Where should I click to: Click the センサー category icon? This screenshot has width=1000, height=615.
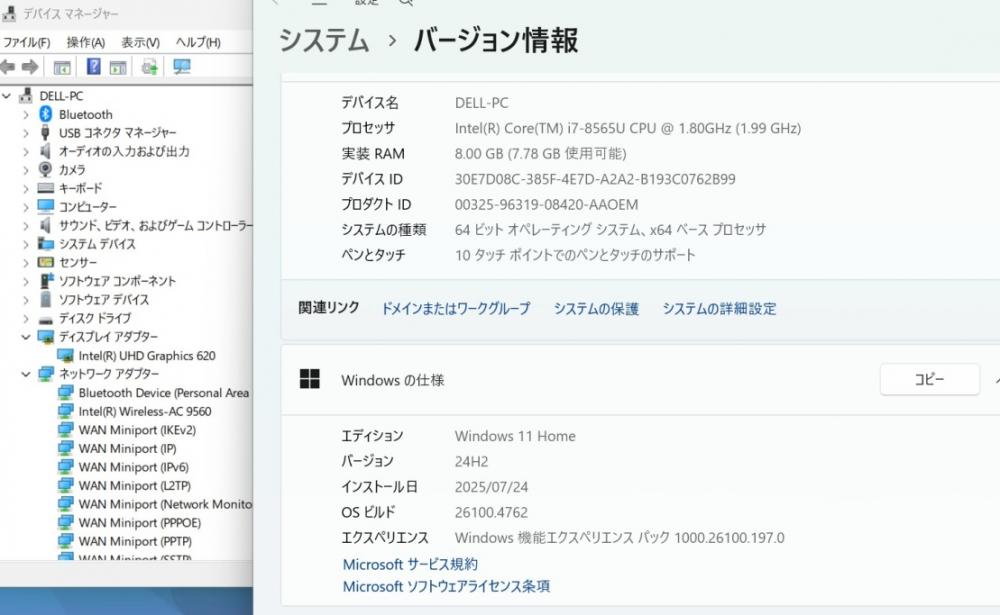click(45, 262)
